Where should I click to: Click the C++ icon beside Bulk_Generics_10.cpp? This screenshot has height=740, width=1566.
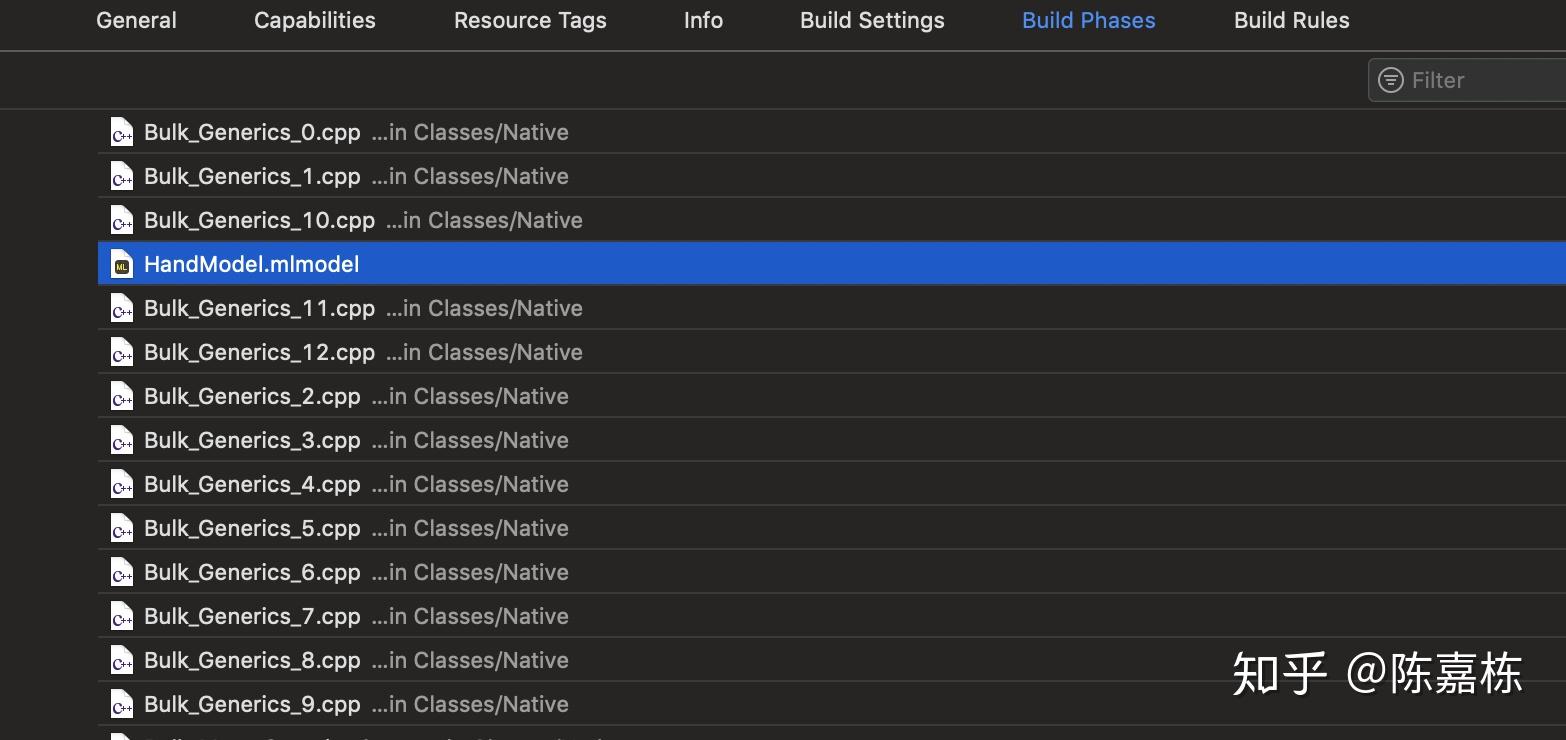[x=122, y=221]
